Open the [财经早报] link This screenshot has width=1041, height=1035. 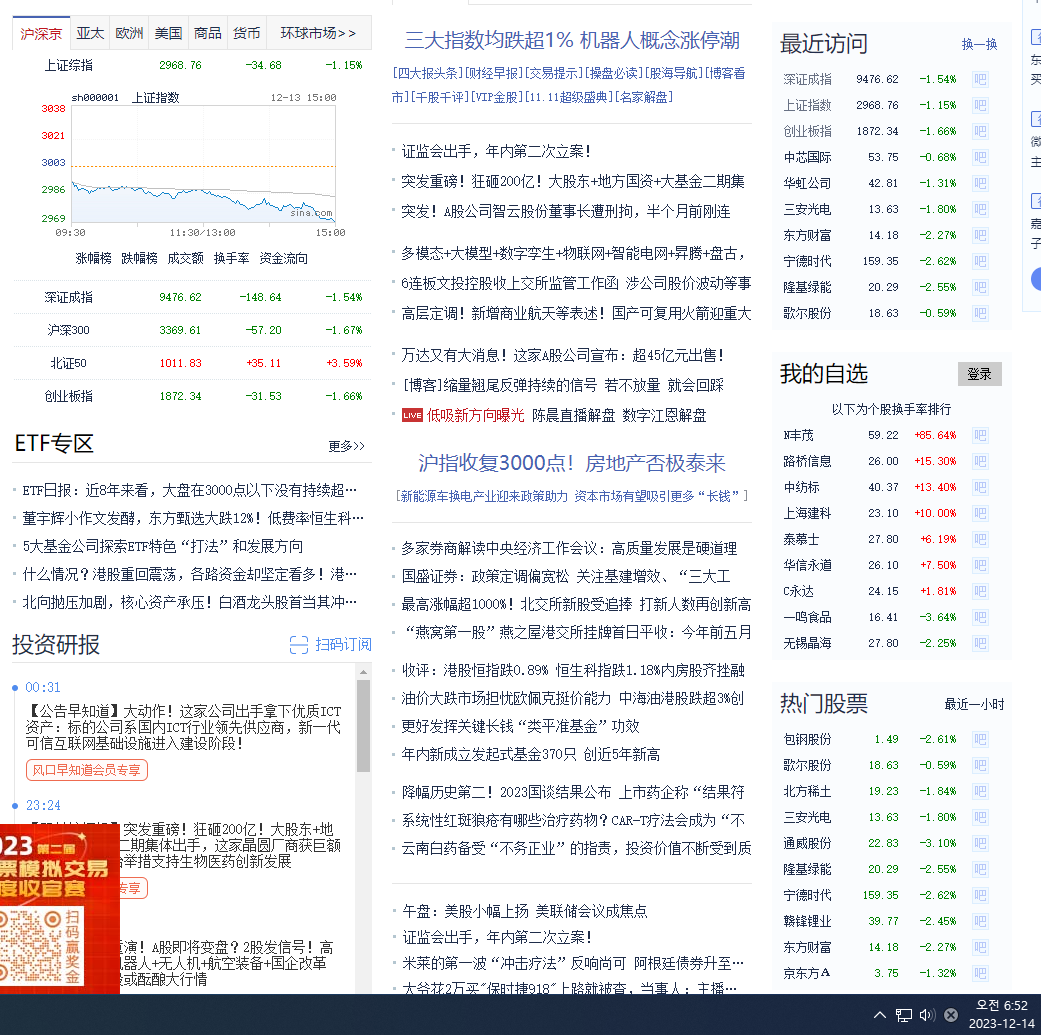[x=494, y=73]
